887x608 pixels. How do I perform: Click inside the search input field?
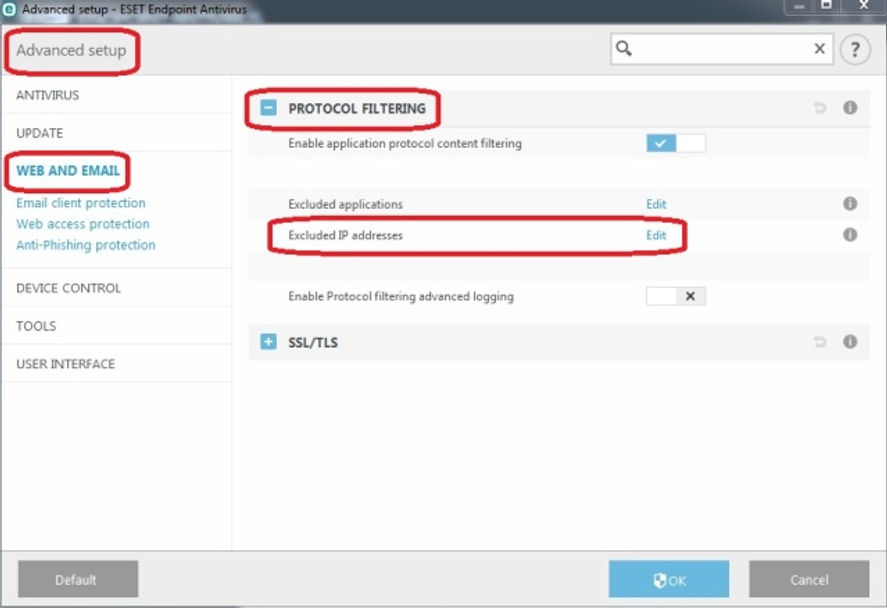[721, 49]
